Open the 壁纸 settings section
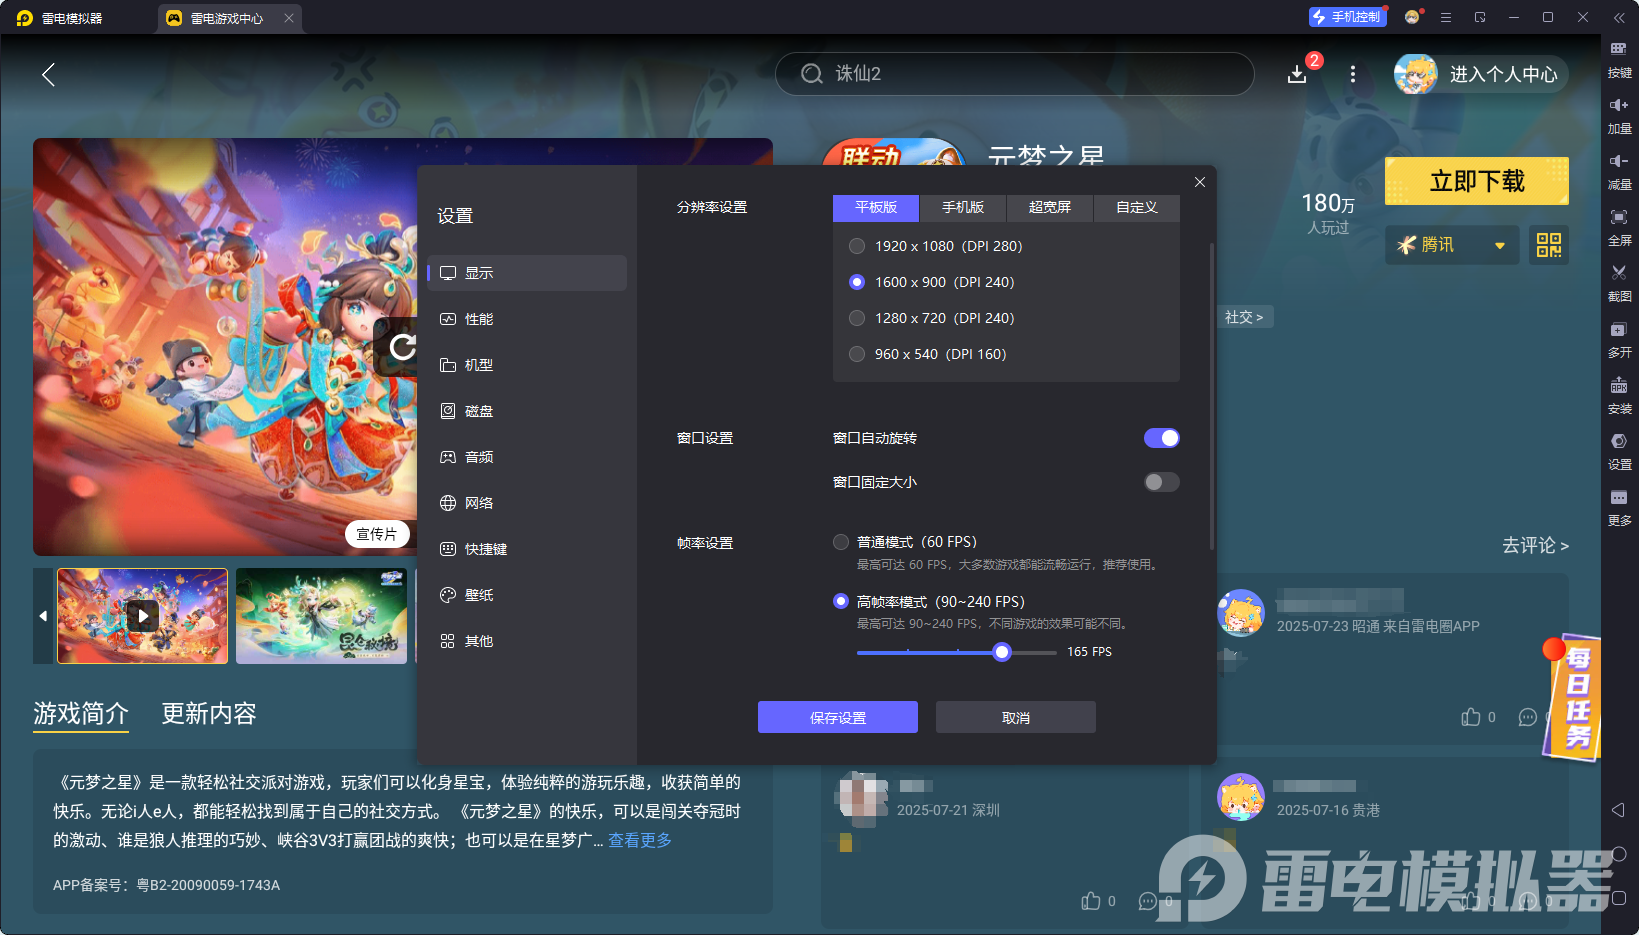 click(527, 595)
